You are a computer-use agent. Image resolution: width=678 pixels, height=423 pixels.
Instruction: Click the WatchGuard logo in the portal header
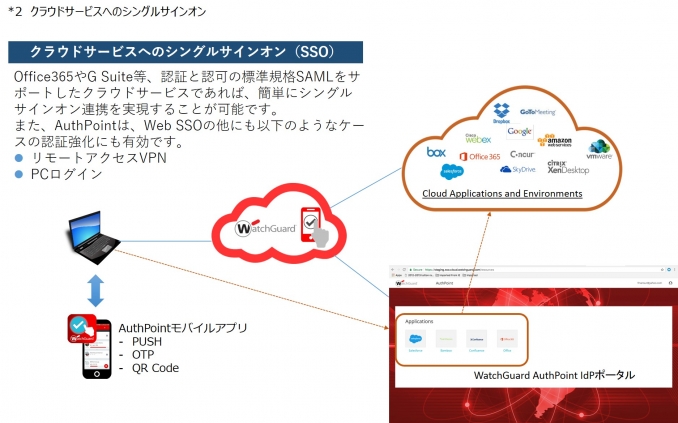coord(406,283)
